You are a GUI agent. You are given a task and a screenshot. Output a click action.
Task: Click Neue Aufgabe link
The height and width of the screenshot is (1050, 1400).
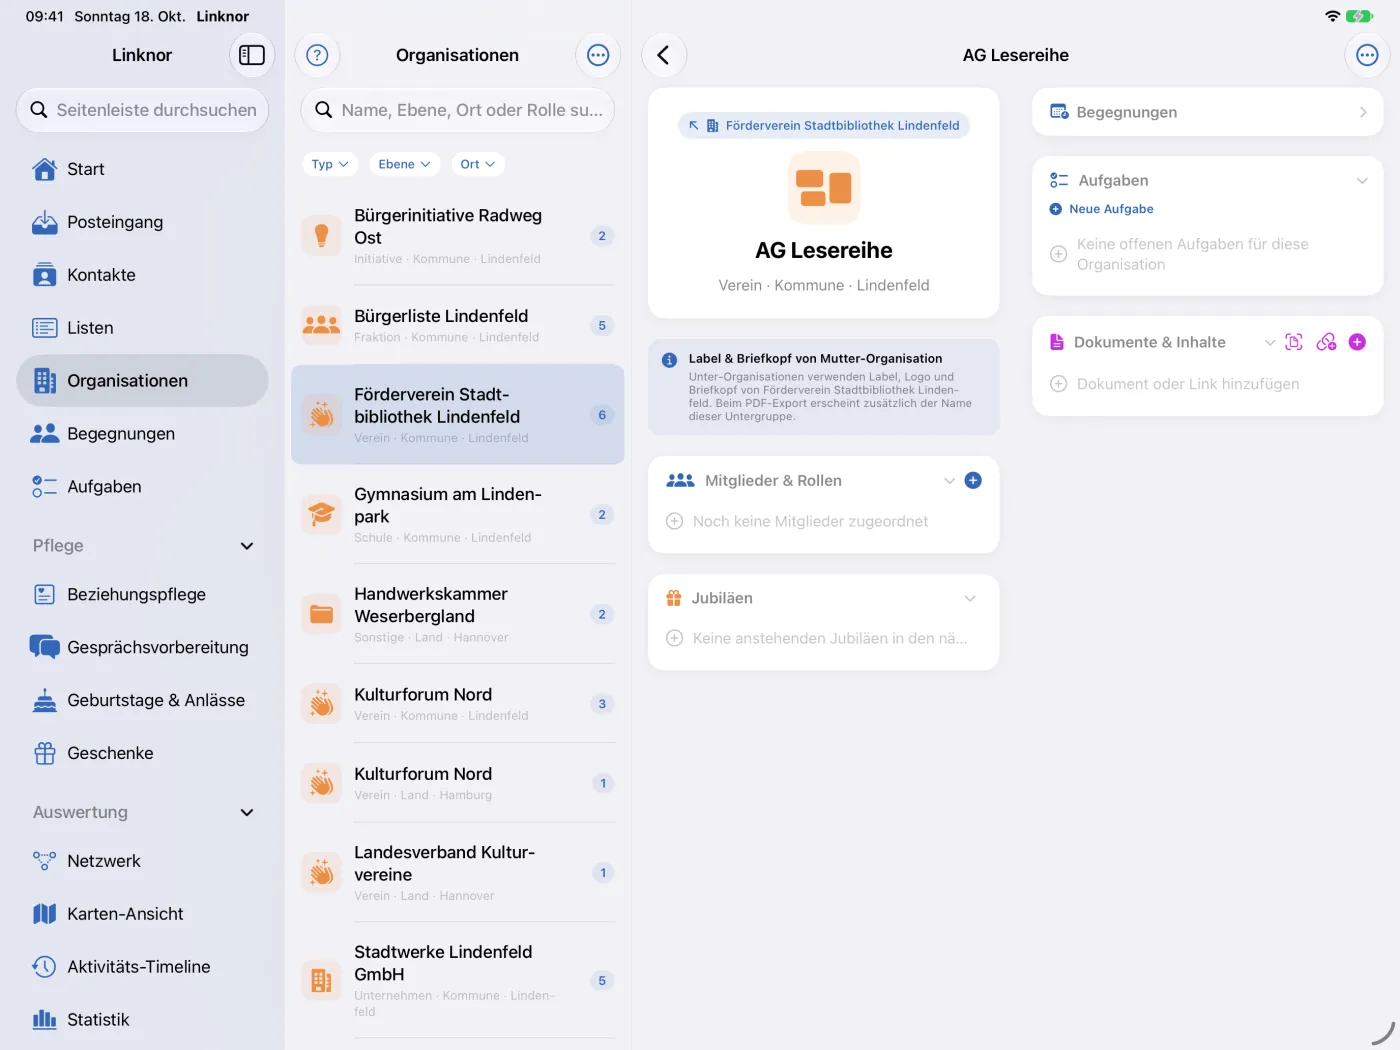[x=1101, y=209]
